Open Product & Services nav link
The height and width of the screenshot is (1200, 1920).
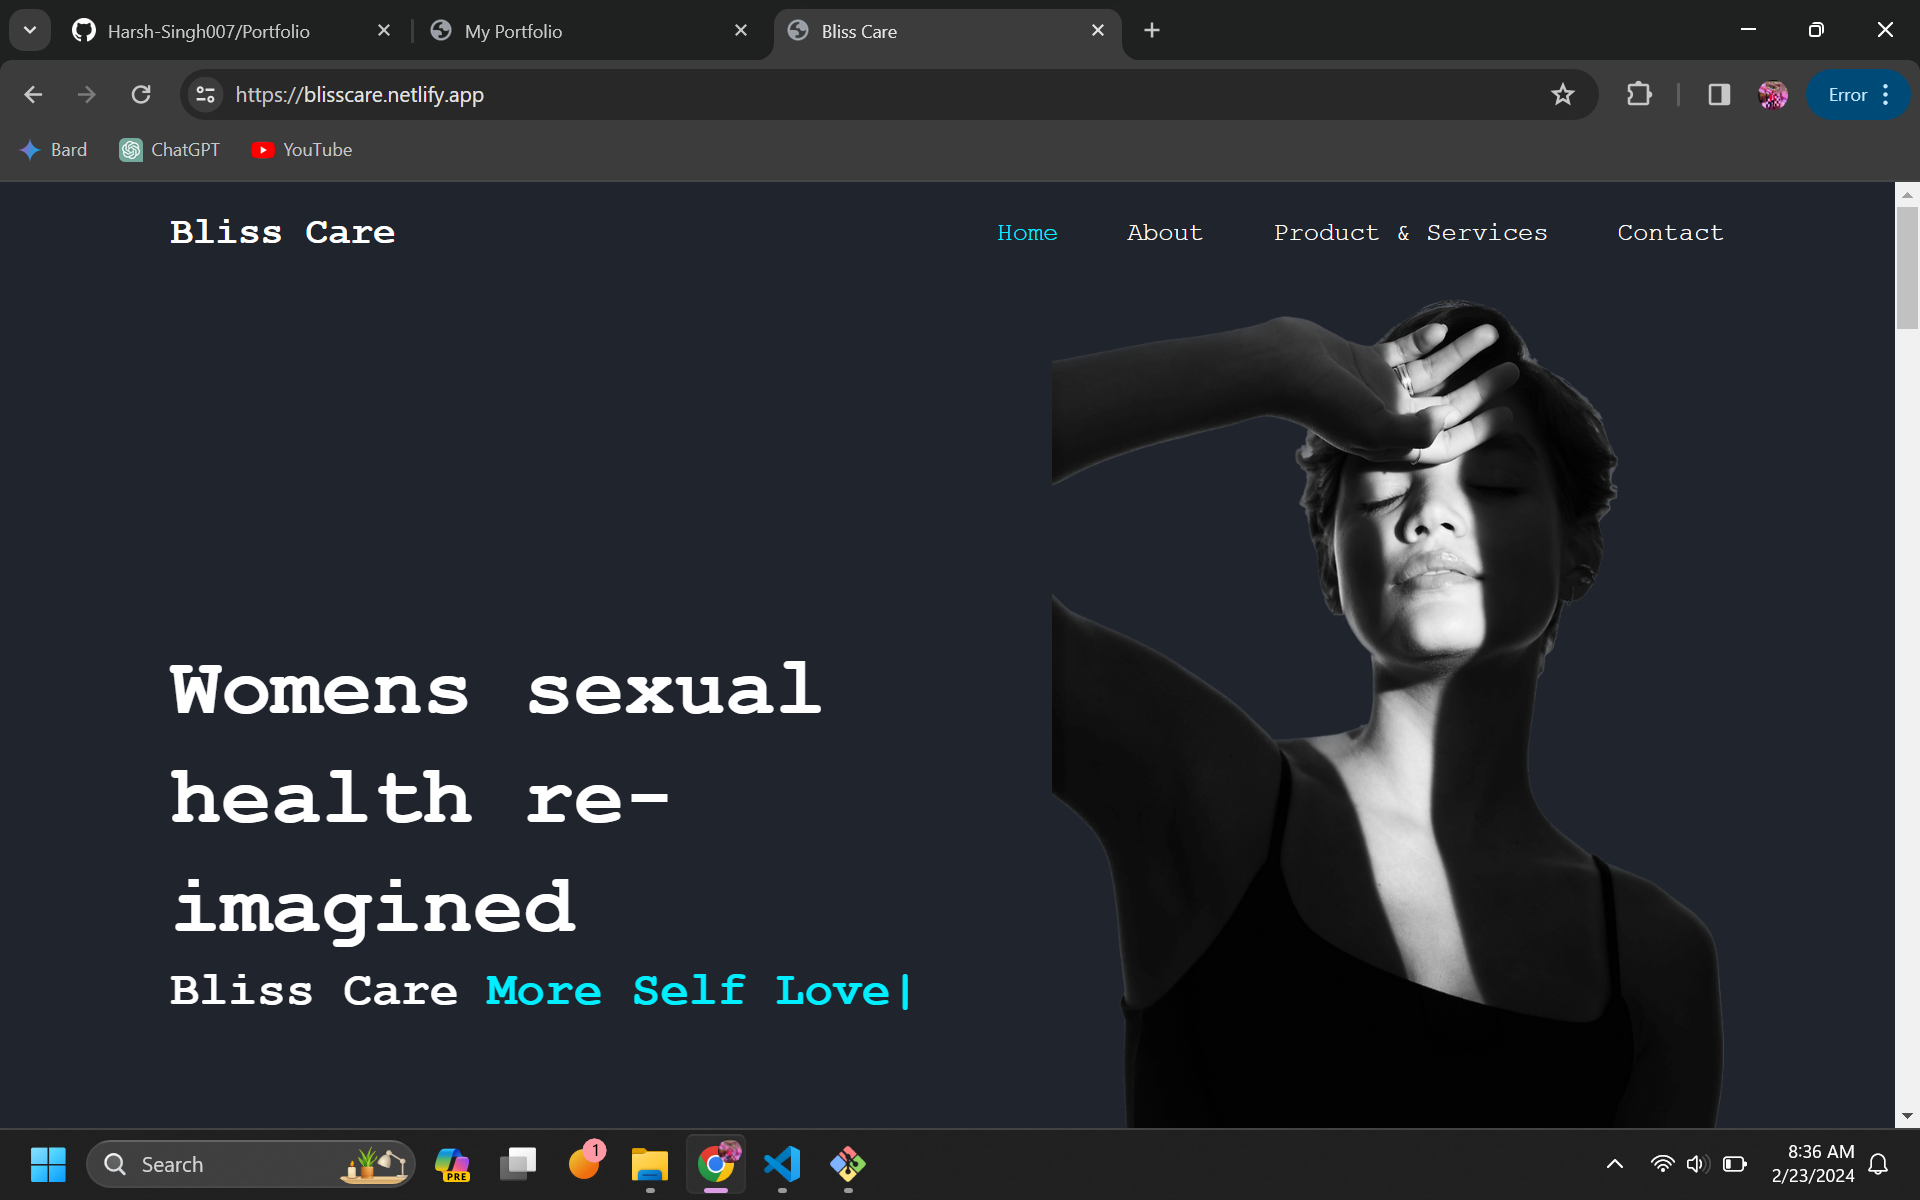1410,232
